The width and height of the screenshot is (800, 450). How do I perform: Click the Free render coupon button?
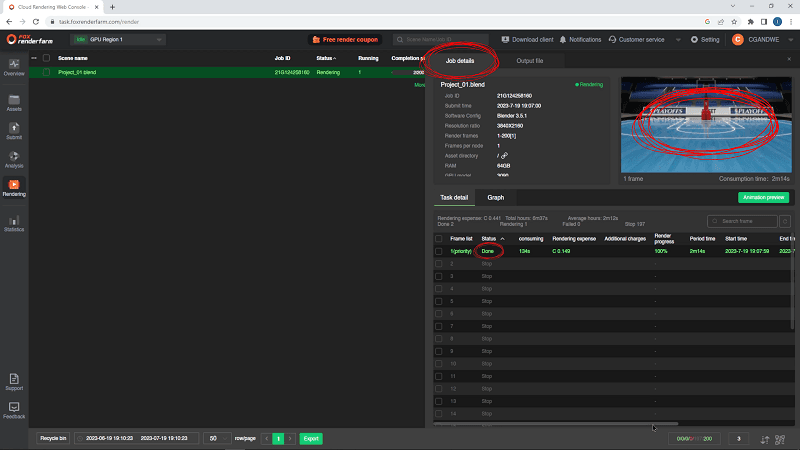tap(345, 39)
